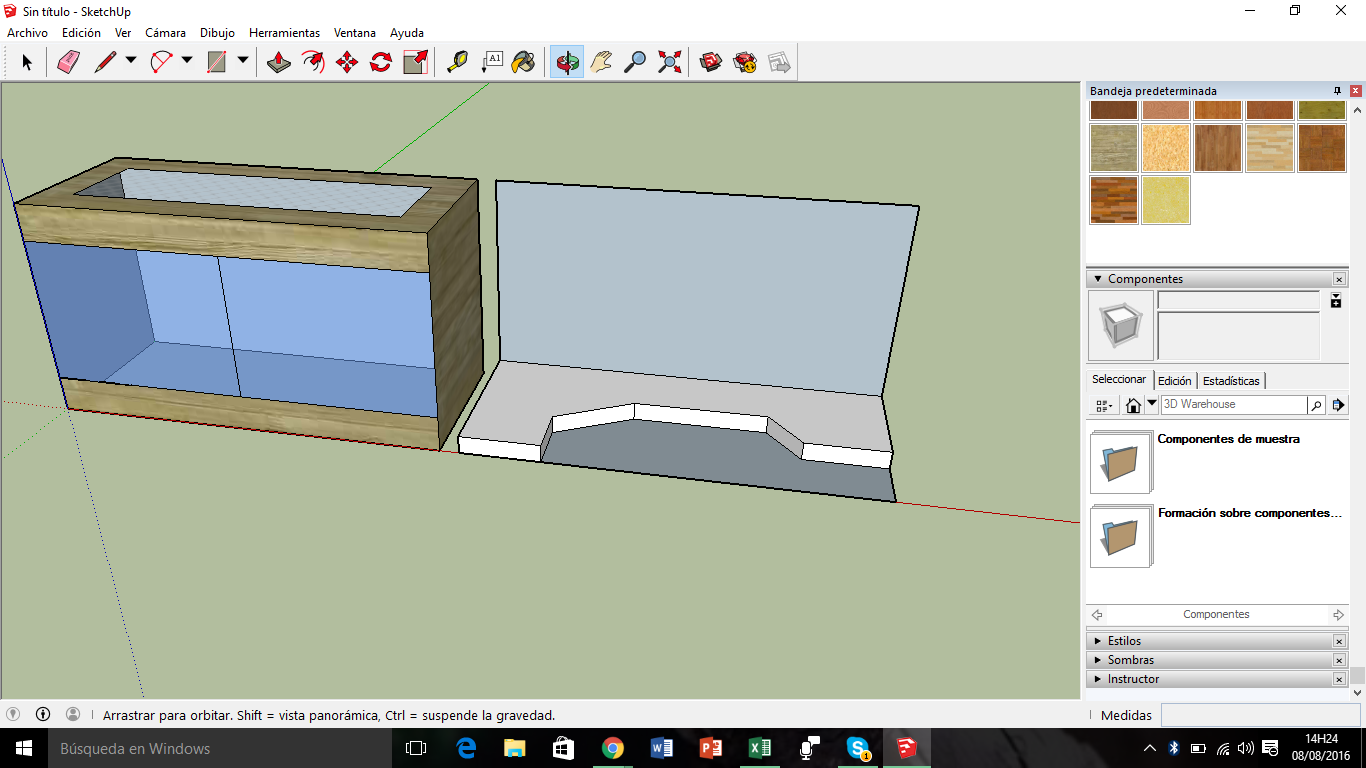Pick the yellow material swatch
Image resolution: width=1366 pixels, height=768 pixels.
point(1166,200)
